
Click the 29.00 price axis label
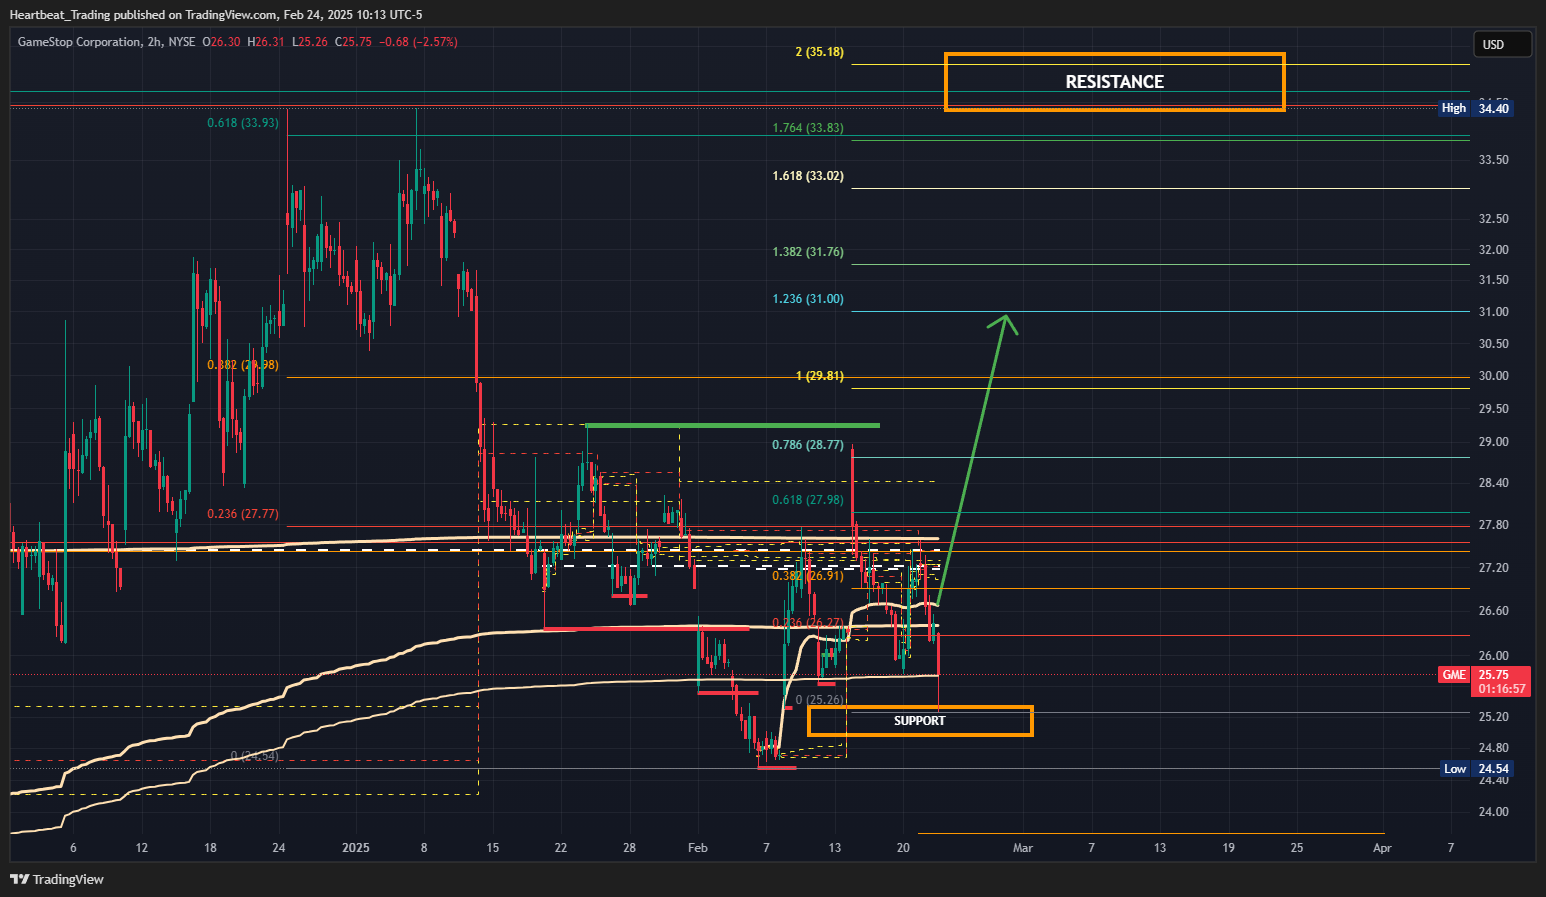1493,442
